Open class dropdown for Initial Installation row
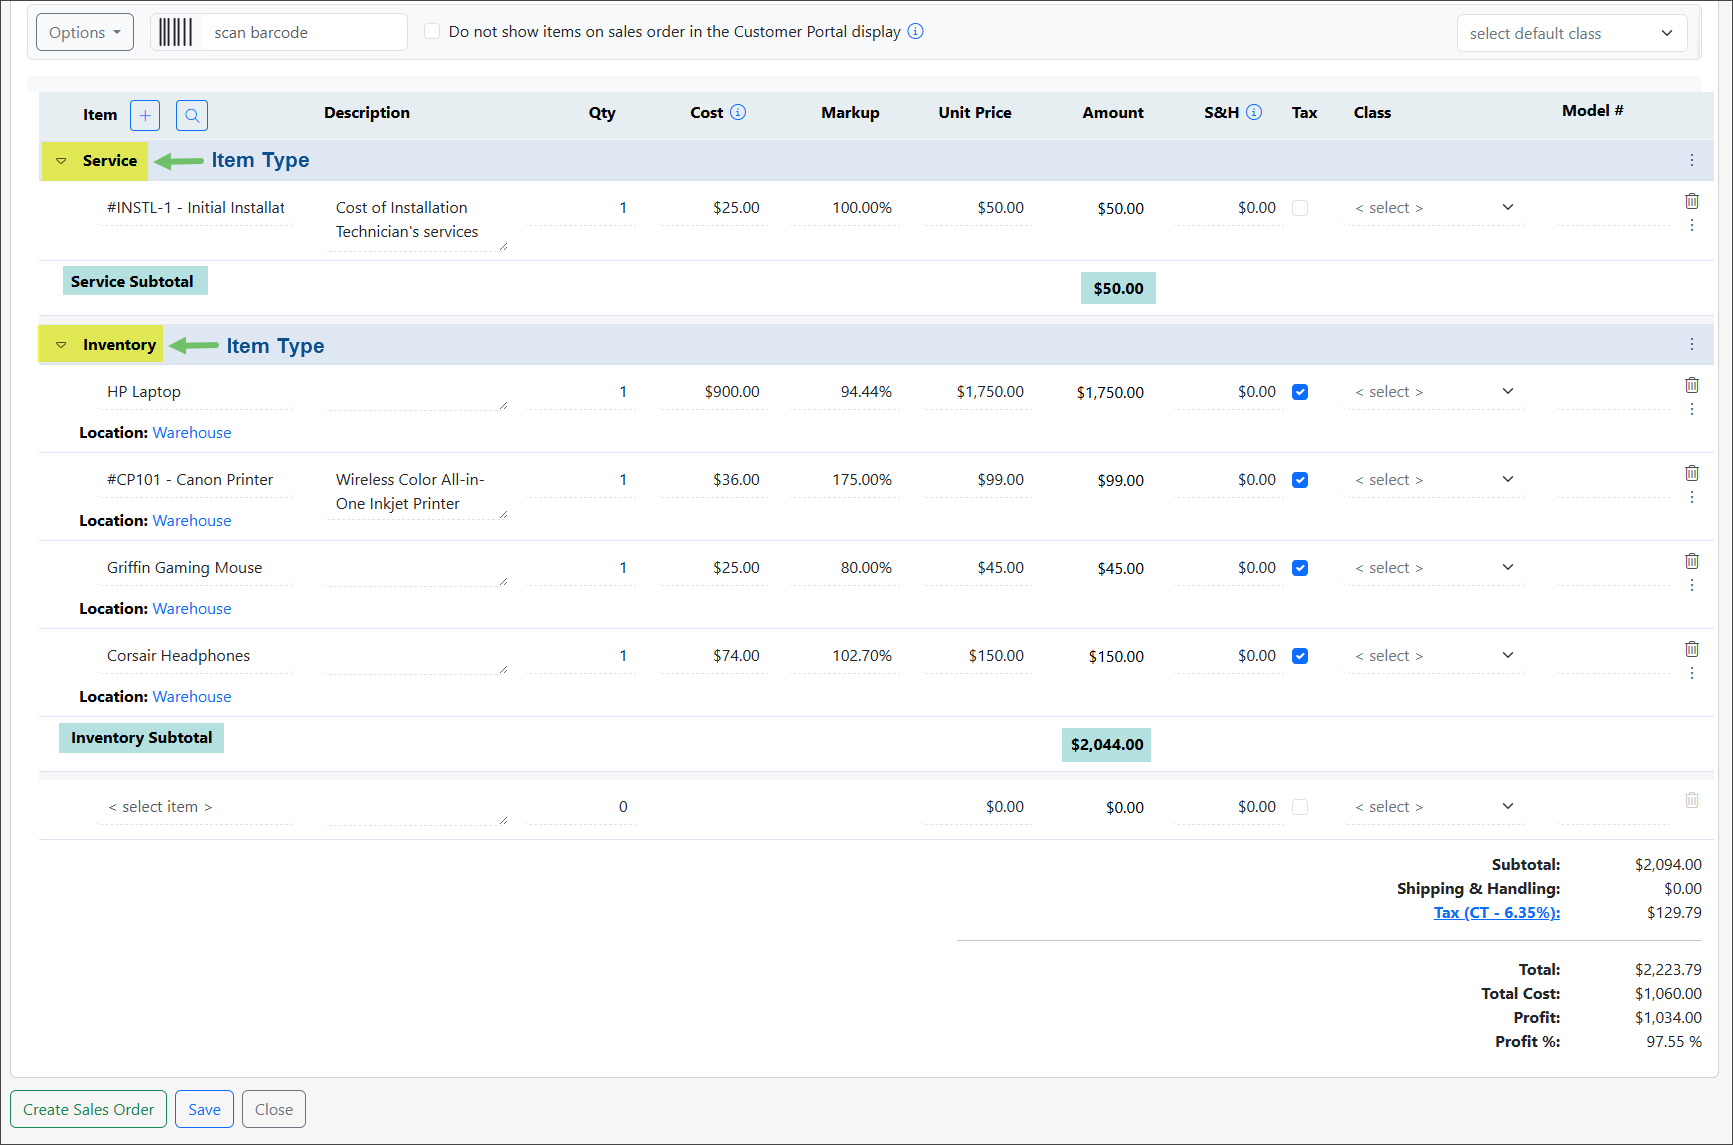The width and height of the screenshot is (1733, 1145). (1434, 208)
